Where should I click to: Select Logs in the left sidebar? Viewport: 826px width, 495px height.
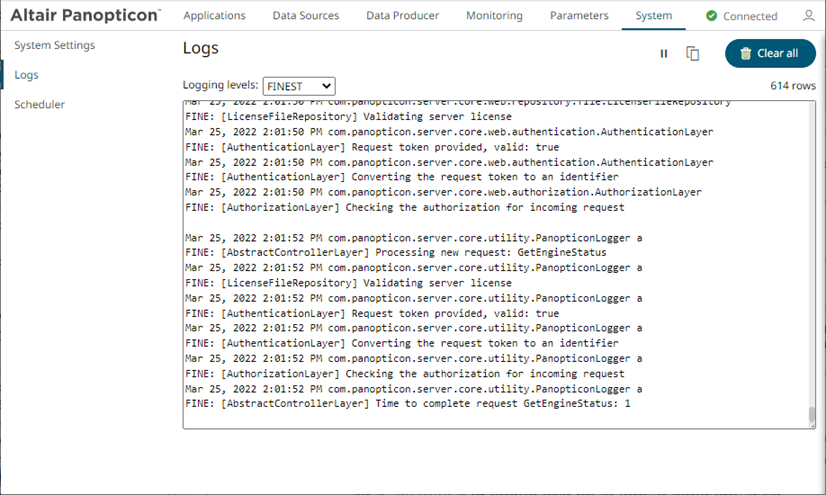27,75
